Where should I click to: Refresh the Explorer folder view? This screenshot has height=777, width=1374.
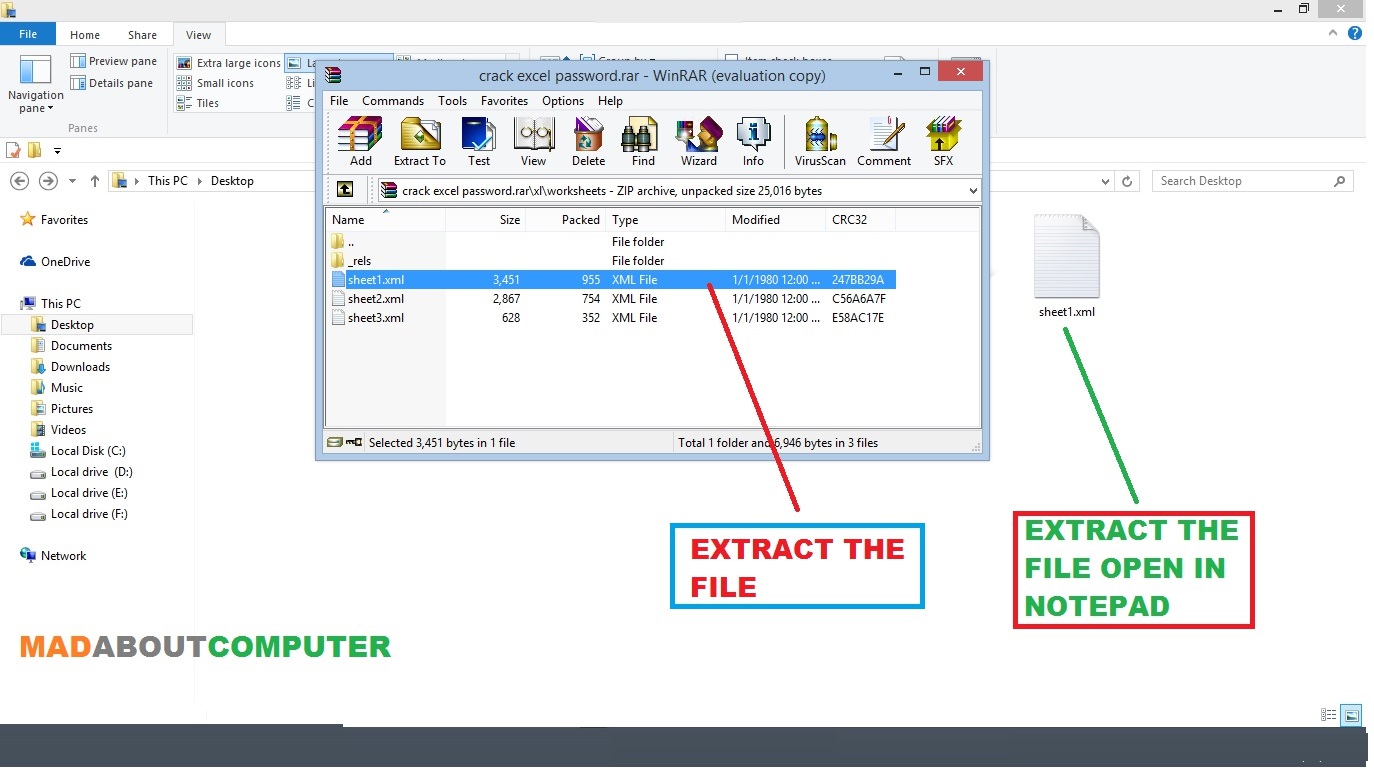(x=1128, y=181)
